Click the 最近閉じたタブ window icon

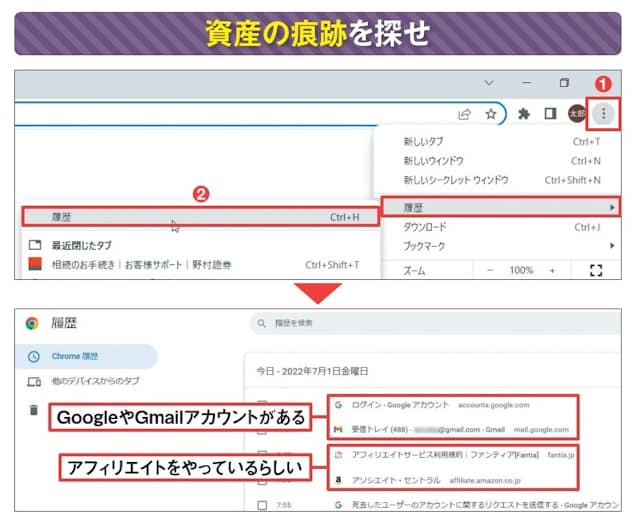[x=35, y=245]
